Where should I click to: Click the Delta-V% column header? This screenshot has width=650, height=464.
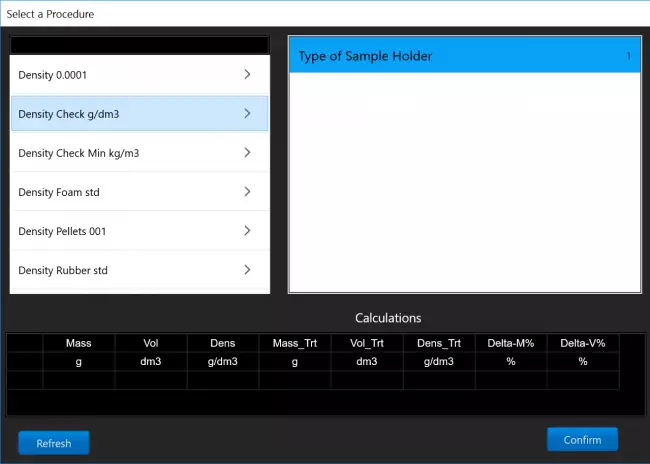582,343
